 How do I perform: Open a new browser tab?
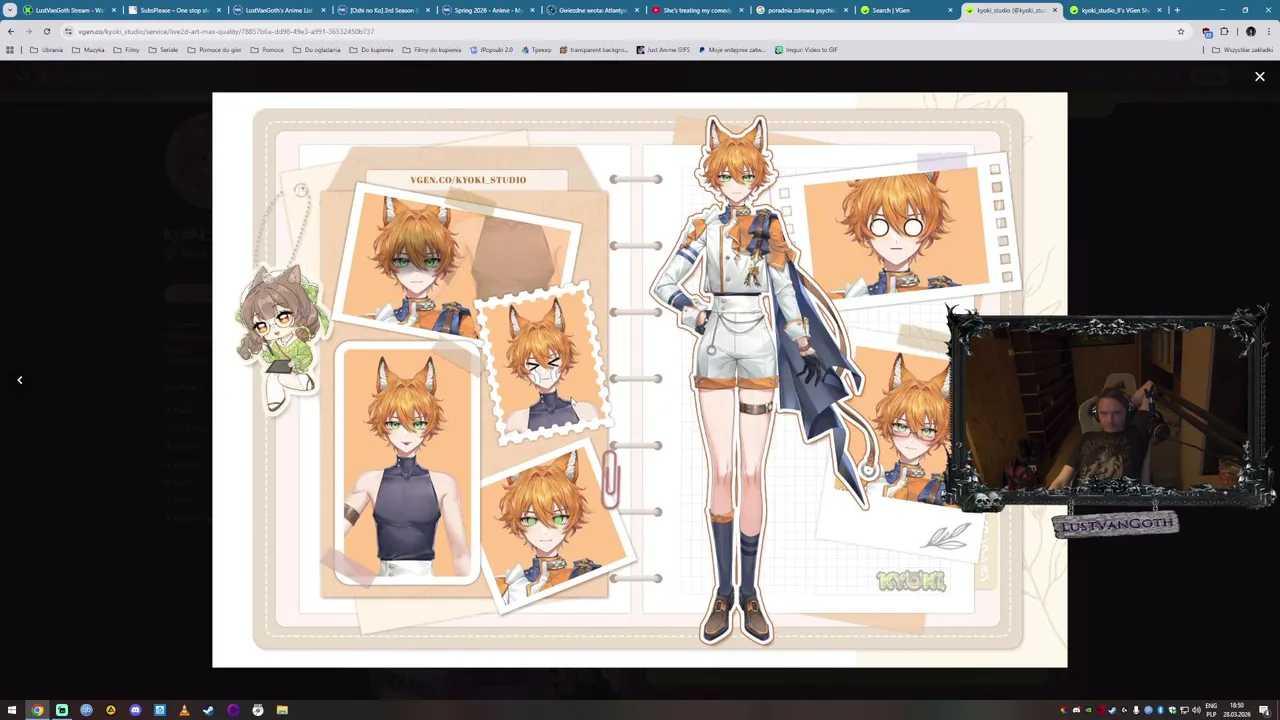1177,10
